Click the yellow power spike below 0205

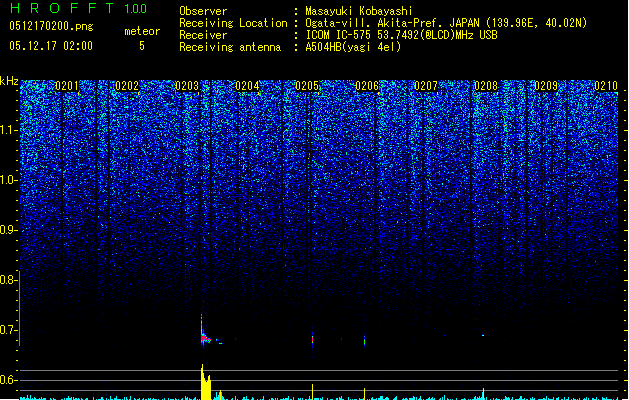pos(312,392)
